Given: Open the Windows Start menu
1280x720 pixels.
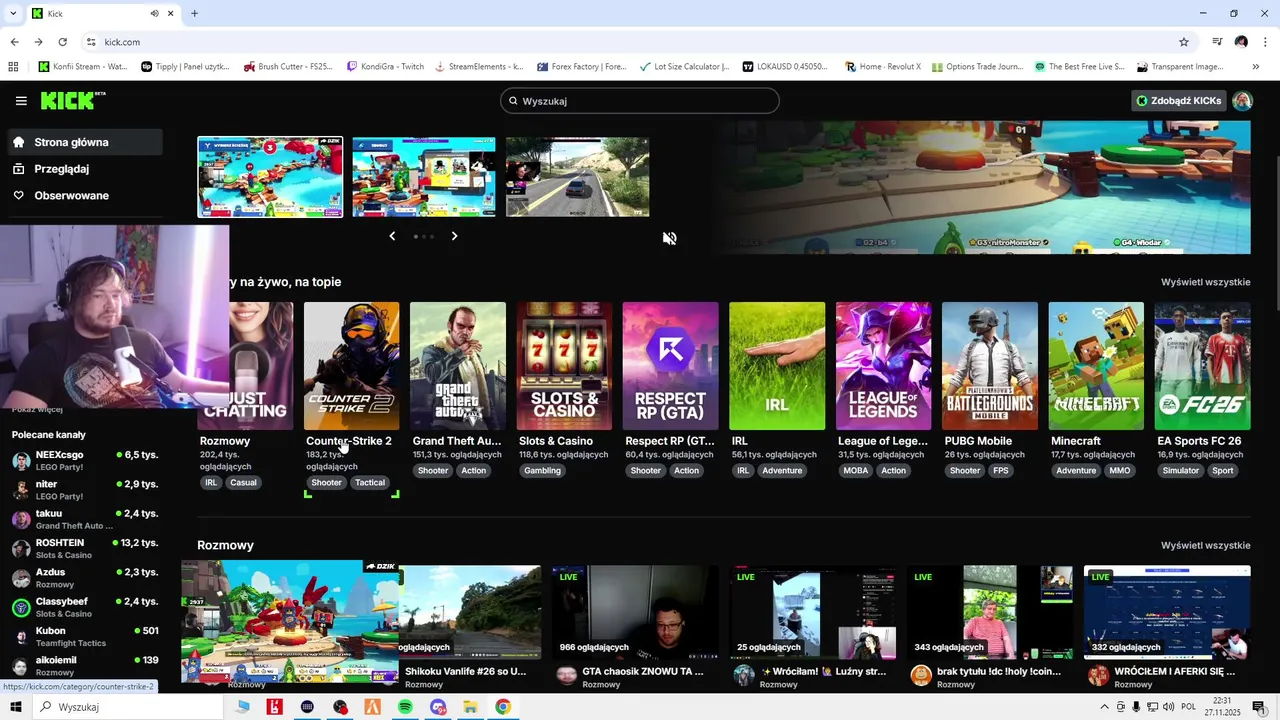Looking at the screenshot, I should [x=16, y=707].
